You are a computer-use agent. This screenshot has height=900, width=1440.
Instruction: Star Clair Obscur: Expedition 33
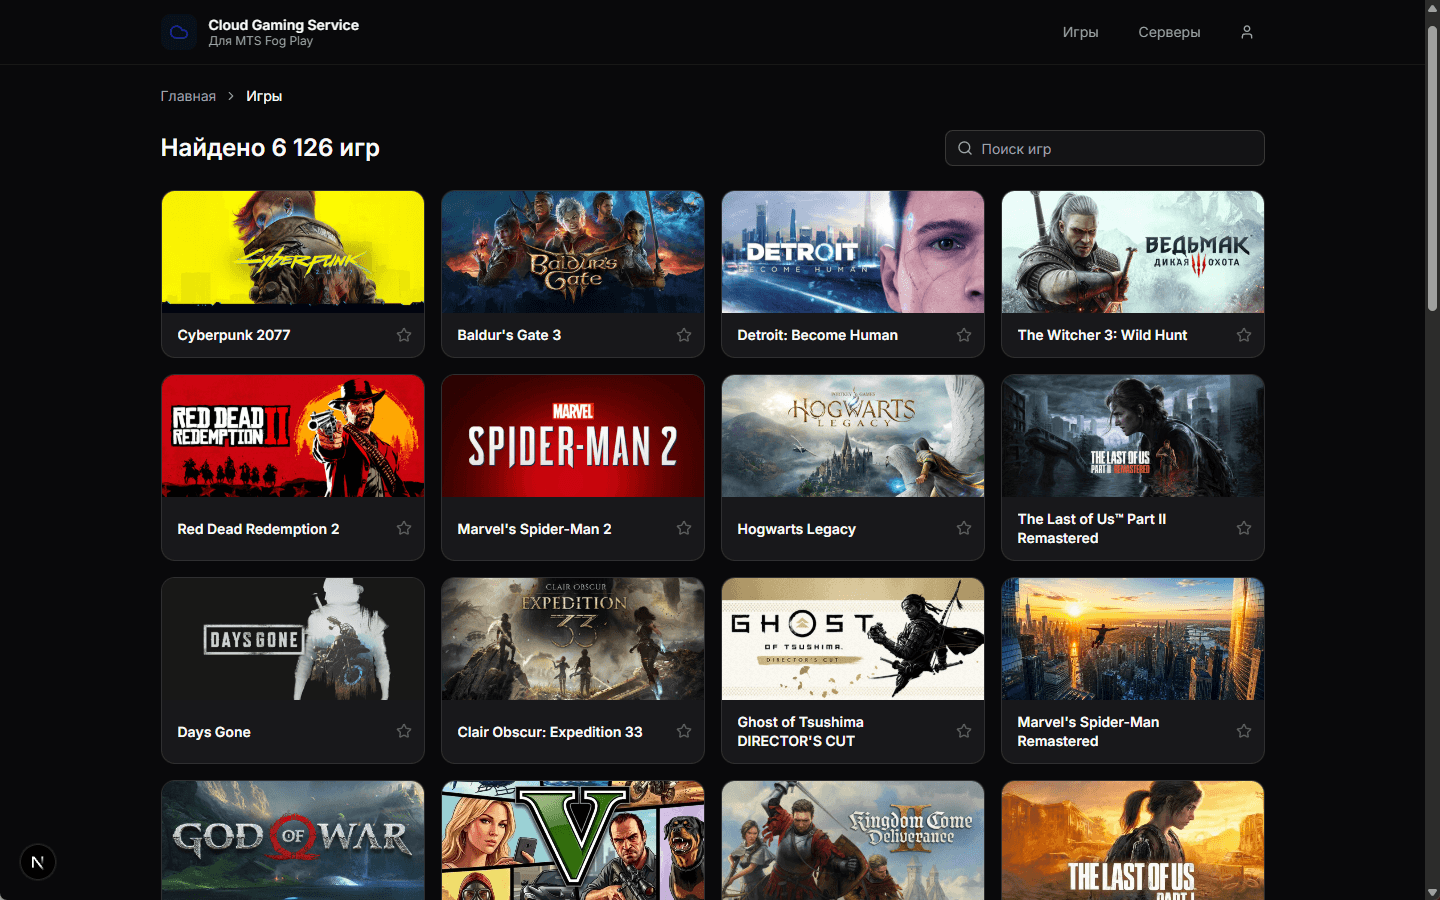click(684, 731)
